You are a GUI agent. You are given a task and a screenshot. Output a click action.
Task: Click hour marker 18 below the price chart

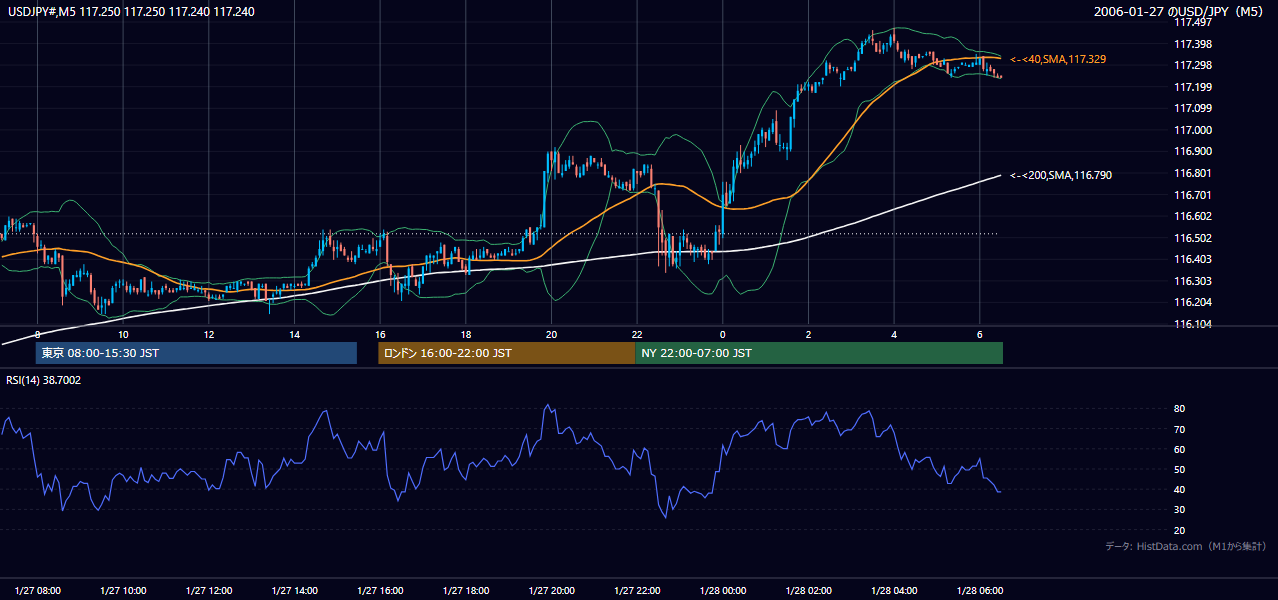coord(466,335)
